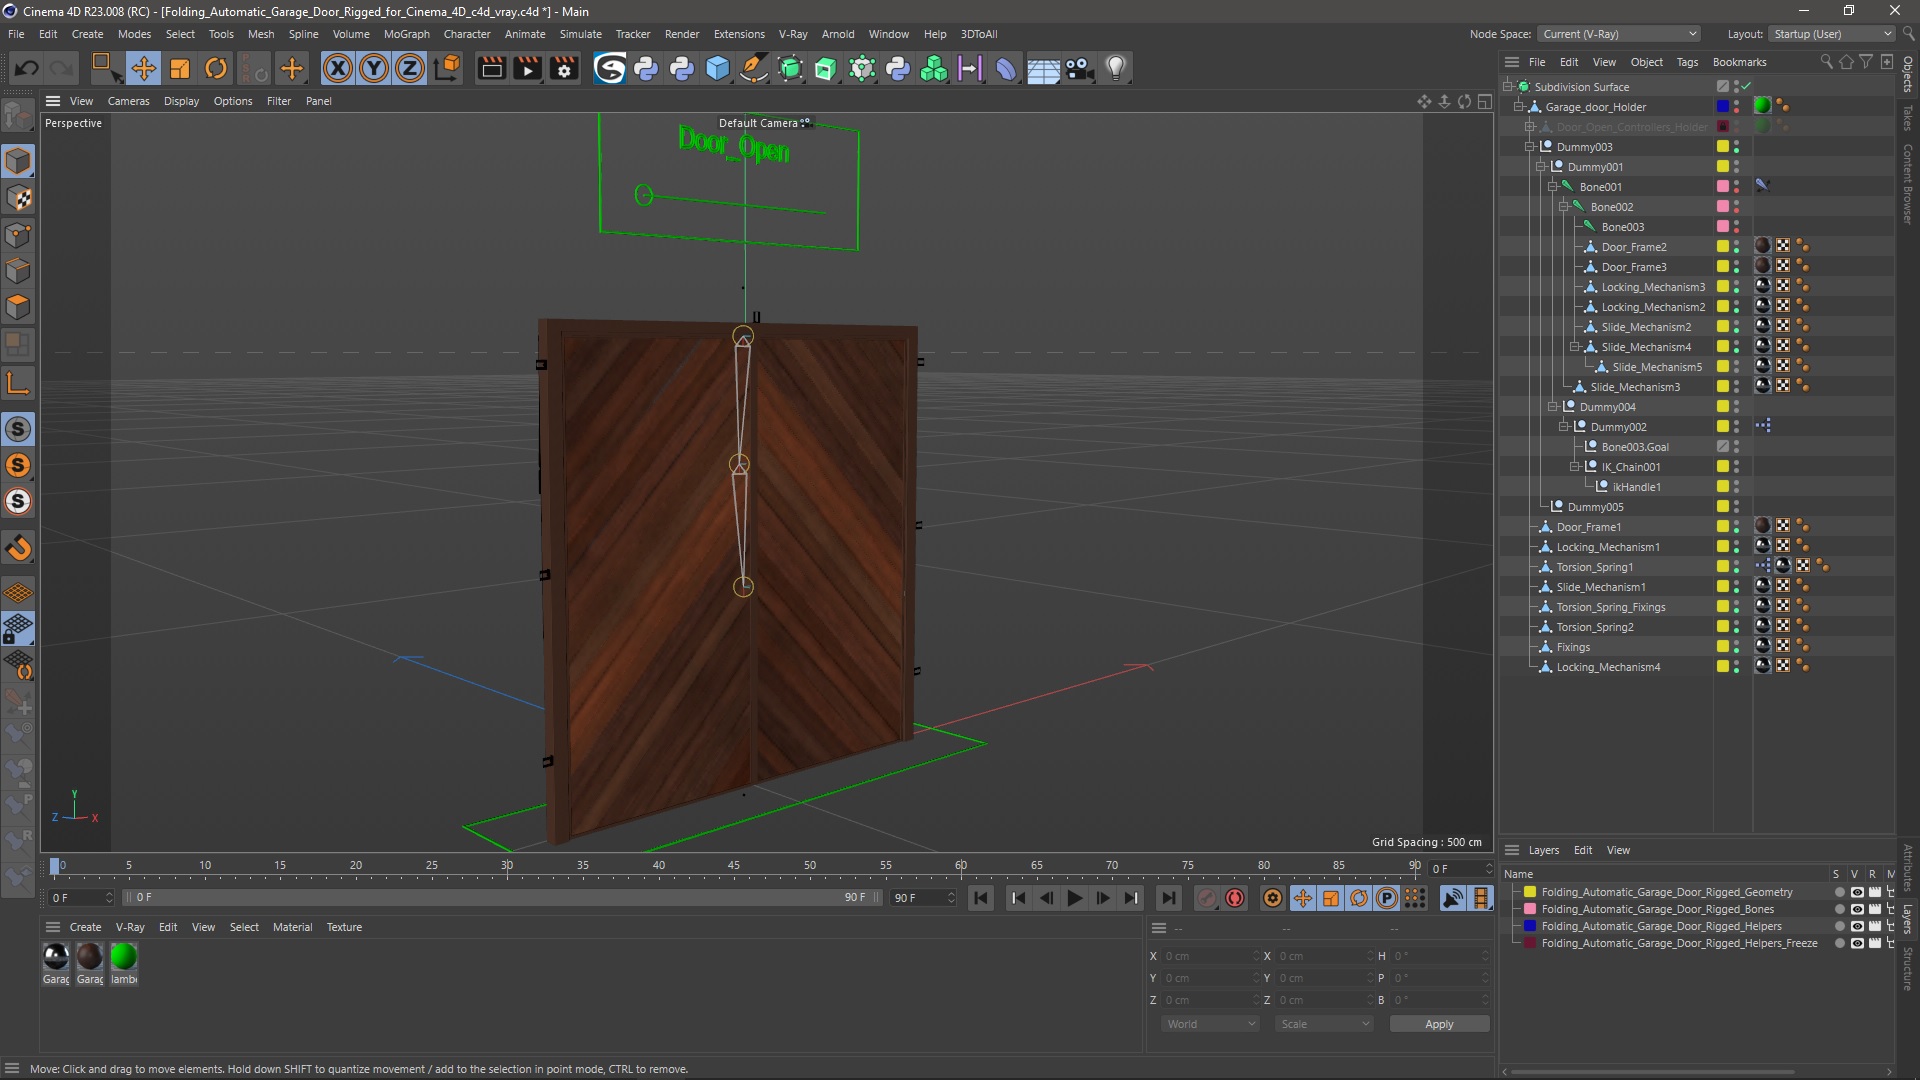
Task: Click the Light bulb icon
Action: tap(1116, 68)
